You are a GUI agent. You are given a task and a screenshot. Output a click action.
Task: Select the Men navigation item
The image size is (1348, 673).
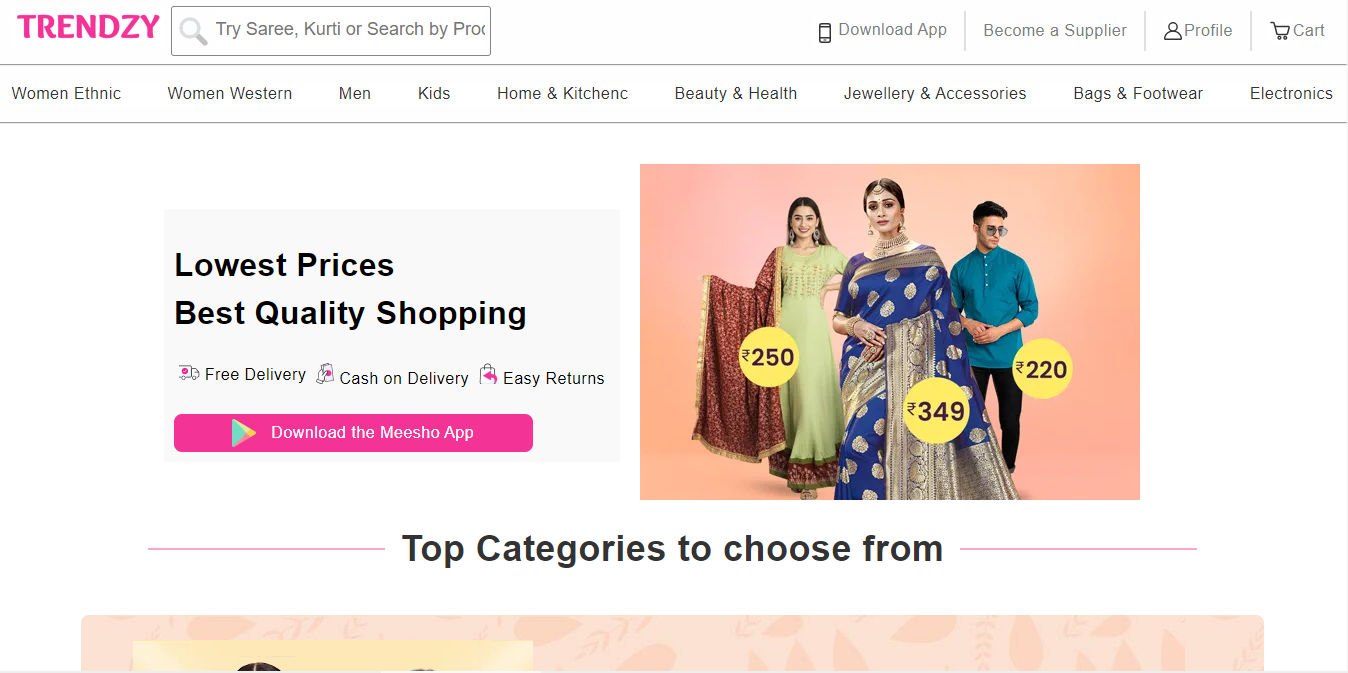355,93
